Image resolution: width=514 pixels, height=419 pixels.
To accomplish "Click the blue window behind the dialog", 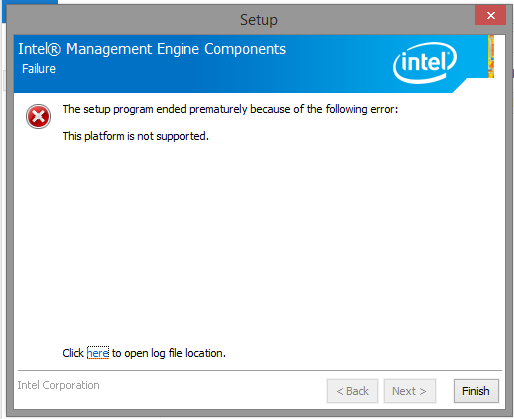I will [x=30, y=2].
